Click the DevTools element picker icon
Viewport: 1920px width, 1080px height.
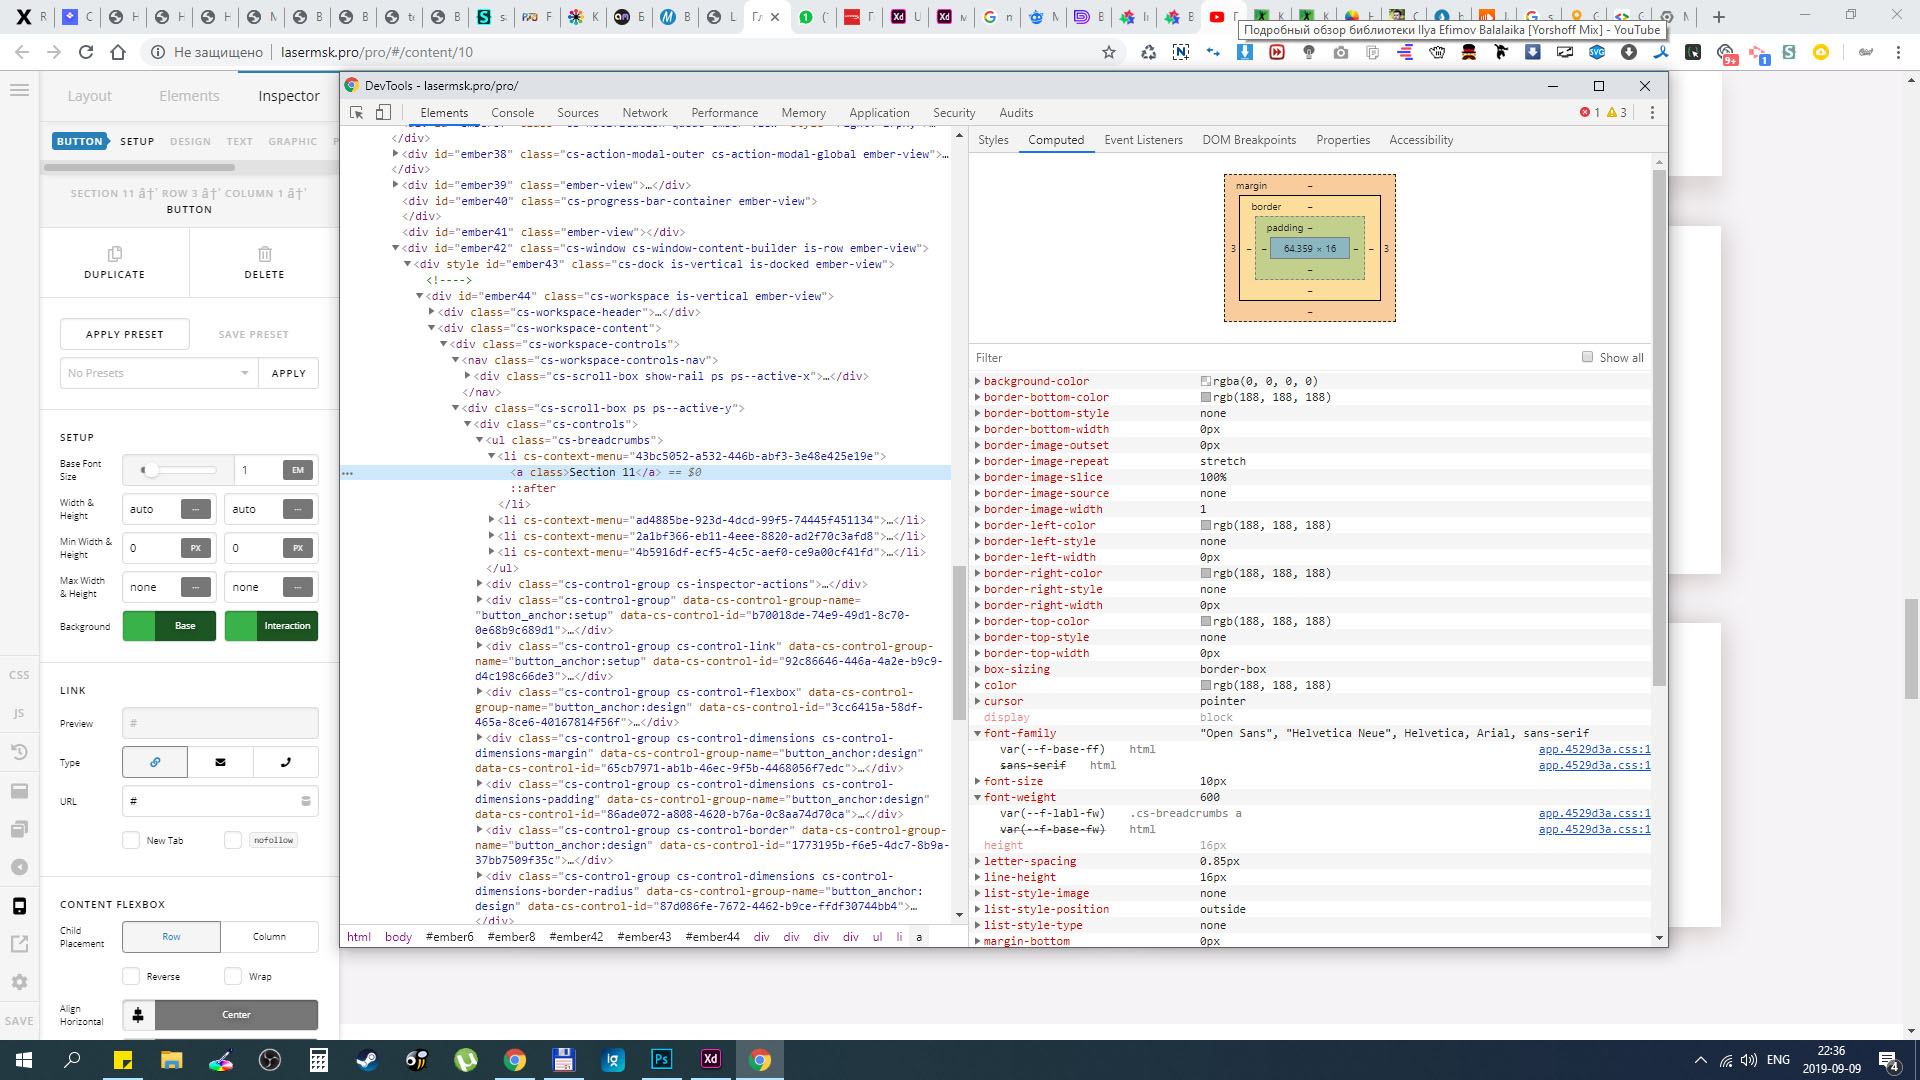coord(357,113)
